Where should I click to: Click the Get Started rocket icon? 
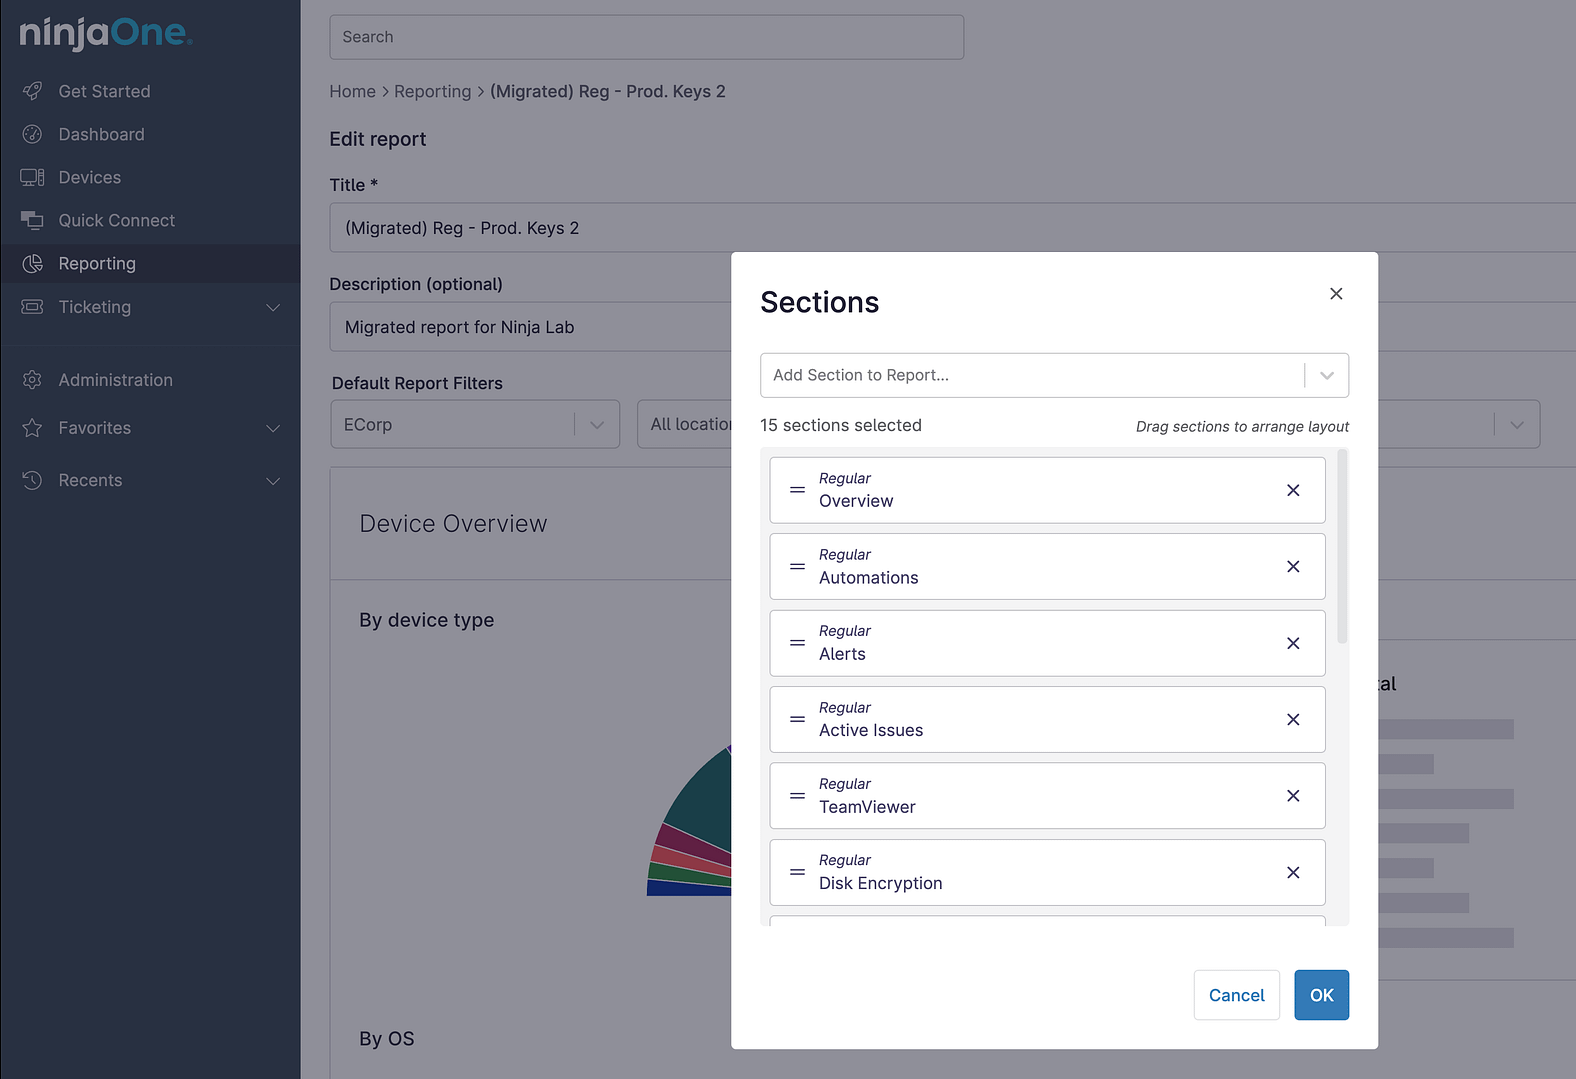click(33, 91)
